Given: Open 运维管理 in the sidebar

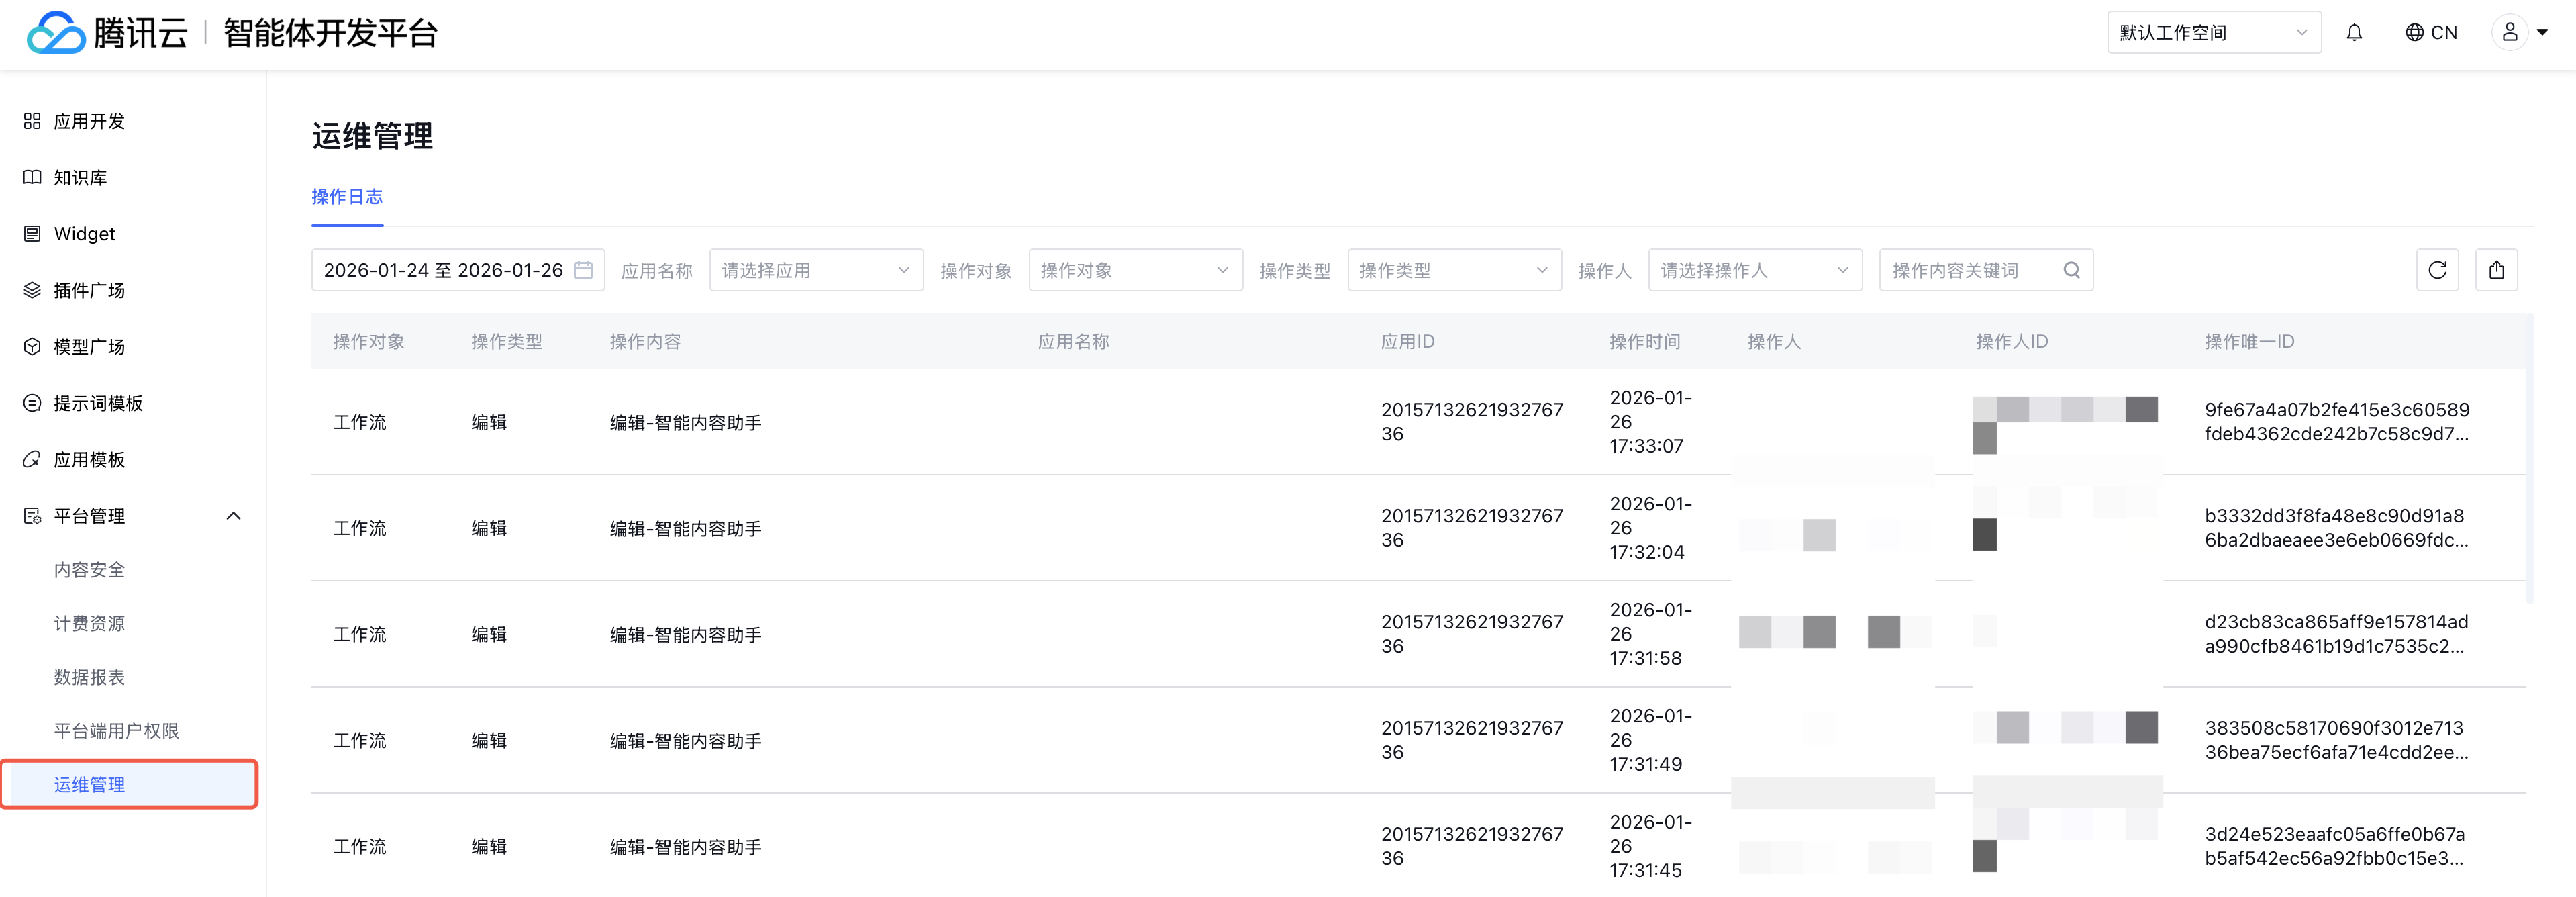Looking at the screenshot, I should [90, 785].
